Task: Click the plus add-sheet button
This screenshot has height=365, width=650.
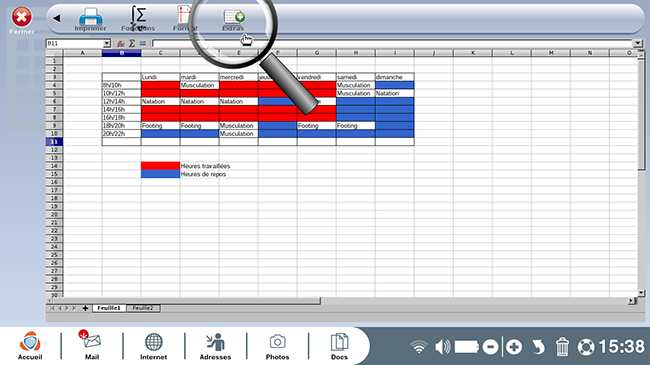Action: (x=85, y=308)
